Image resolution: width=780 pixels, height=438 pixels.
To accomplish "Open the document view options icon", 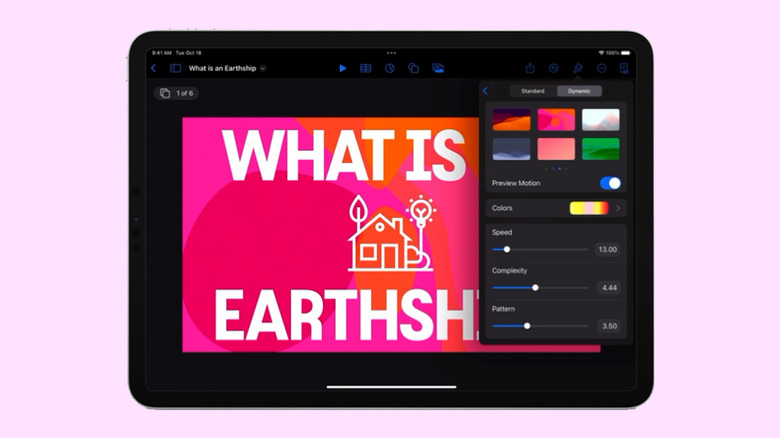I will (x=624, y=68).
